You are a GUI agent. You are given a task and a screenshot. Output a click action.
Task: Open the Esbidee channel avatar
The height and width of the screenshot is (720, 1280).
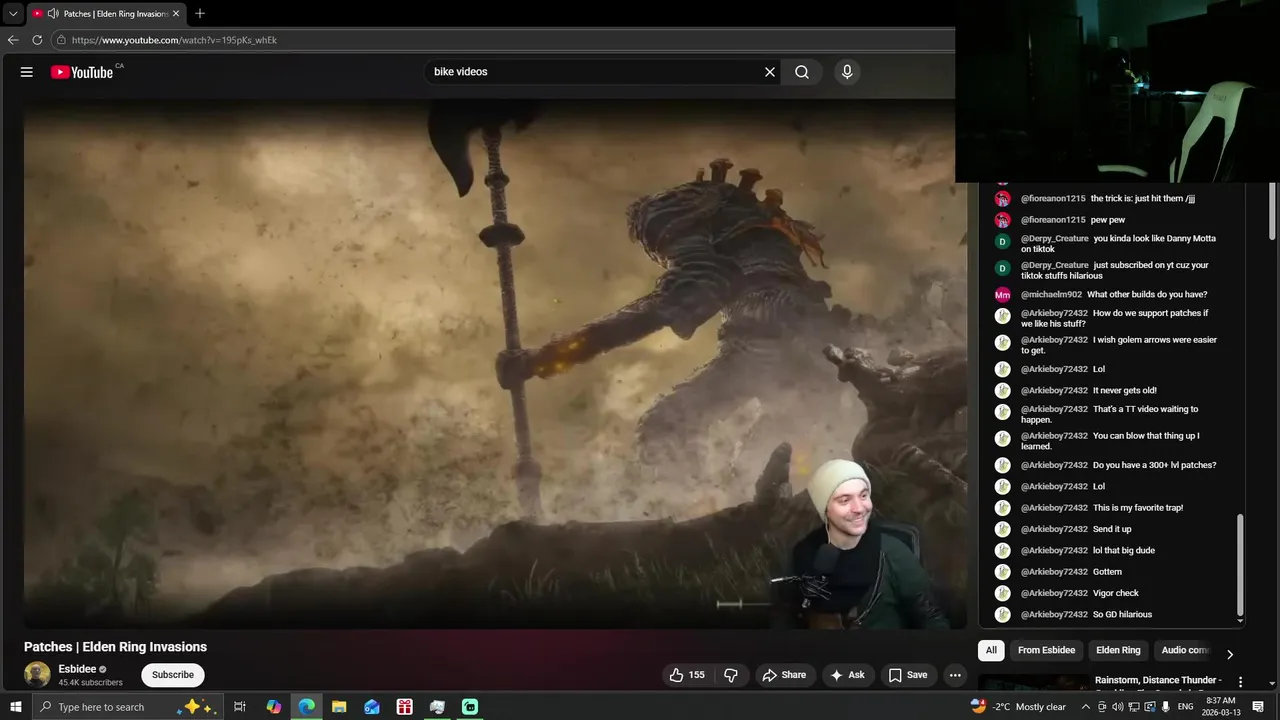pyautogui.click(x=37, y=674)
